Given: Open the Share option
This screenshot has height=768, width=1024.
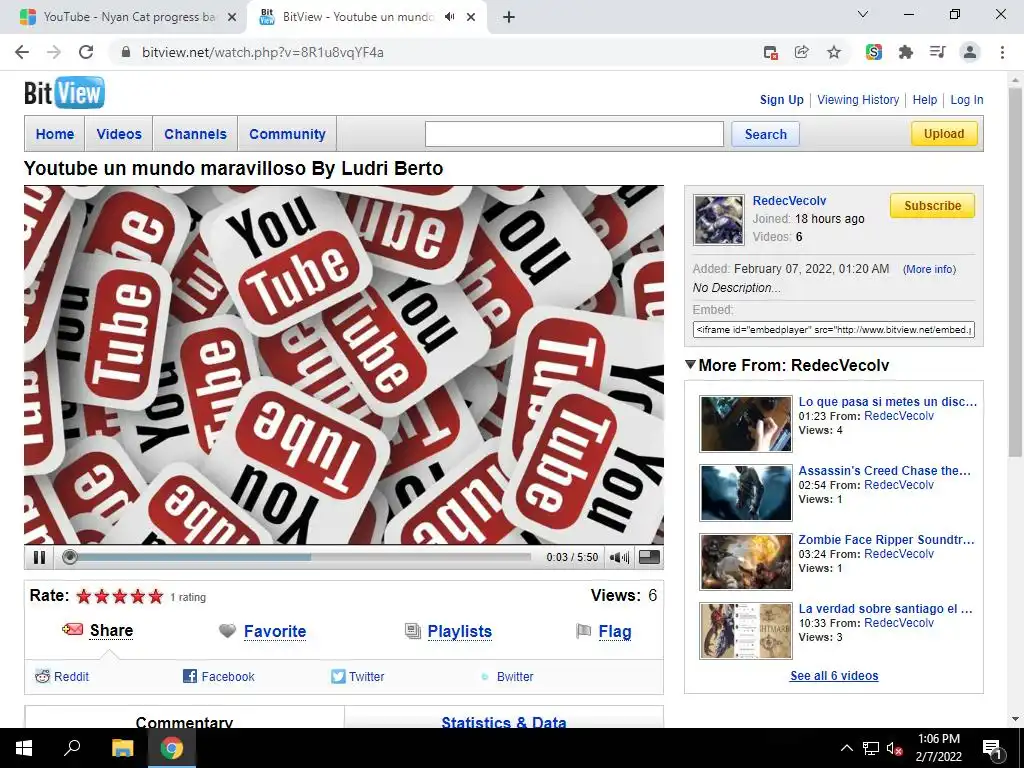Looking at the screenshot, I should tap(112, 630).
